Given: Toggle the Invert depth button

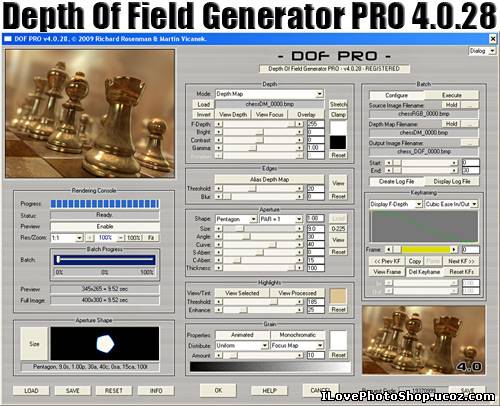Looking at the screenshot, I should point(203,114).
